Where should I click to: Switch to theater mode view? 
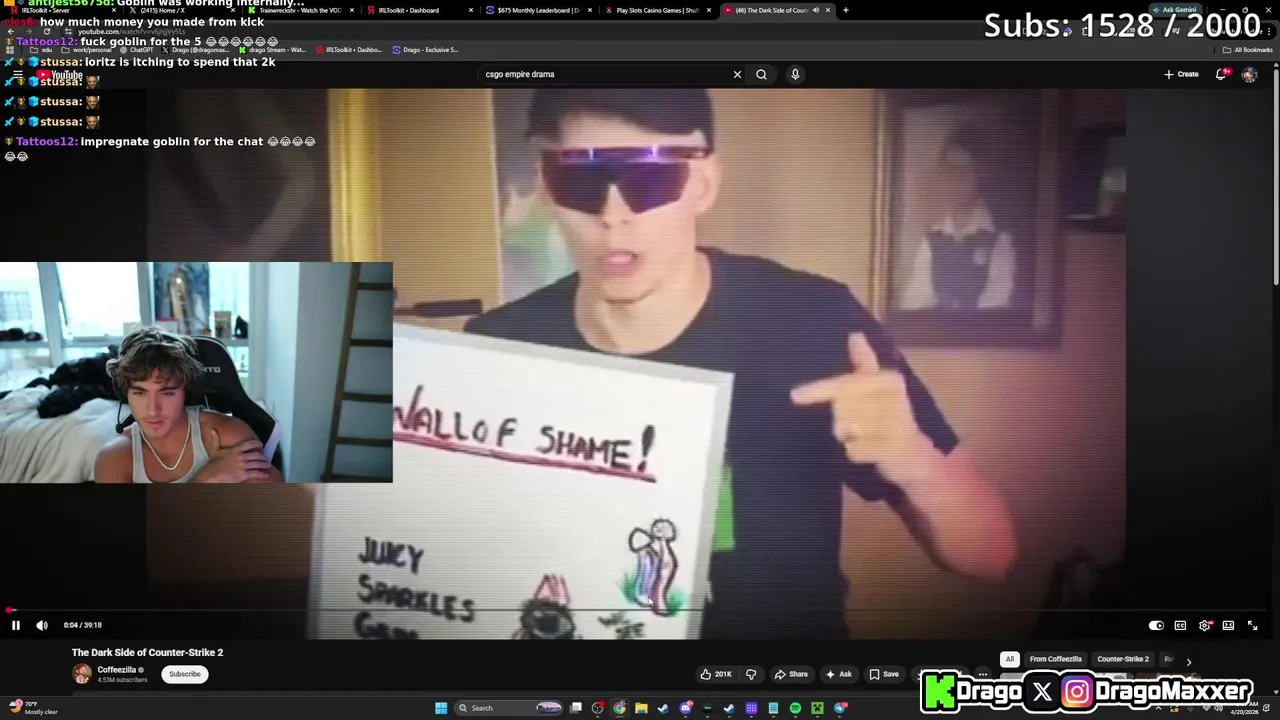1228,625
